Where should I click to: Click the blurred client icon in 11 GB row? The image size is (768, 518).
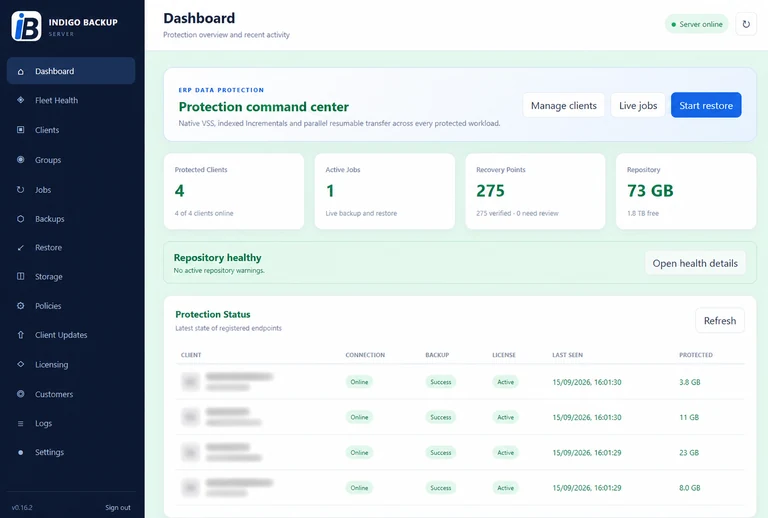coord(191,417)
